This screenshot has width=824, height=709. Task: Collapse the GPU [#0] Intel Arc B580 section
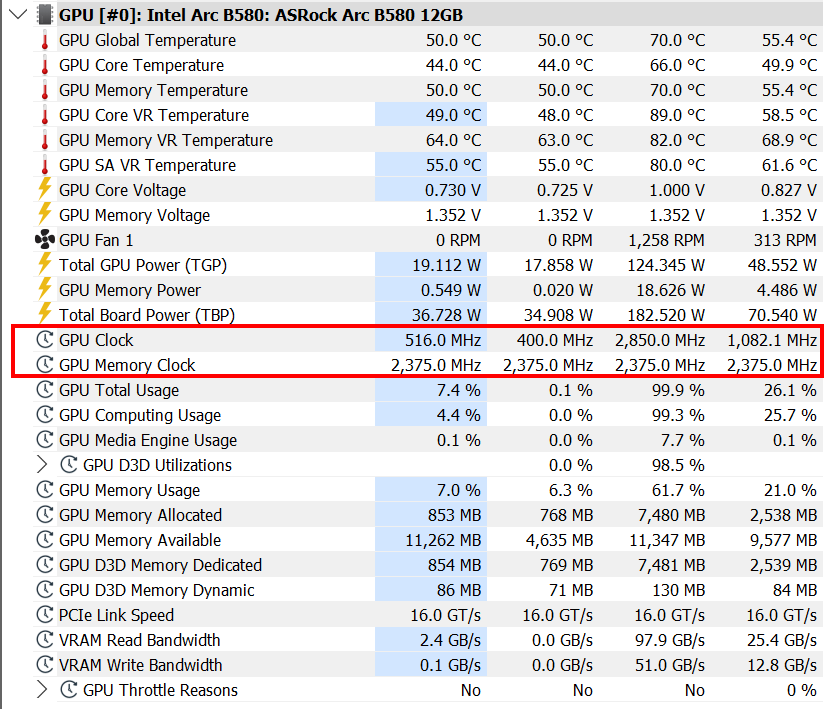click(x=18, y=14)
